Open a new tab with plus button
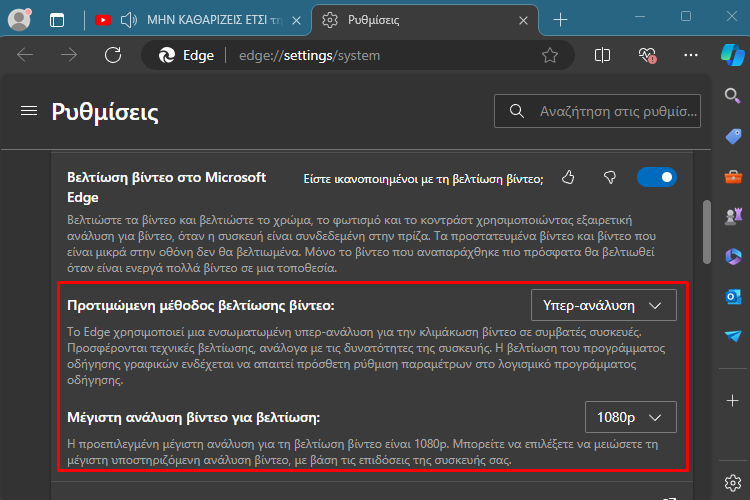The image size is (750, 500). coord(560,20)
